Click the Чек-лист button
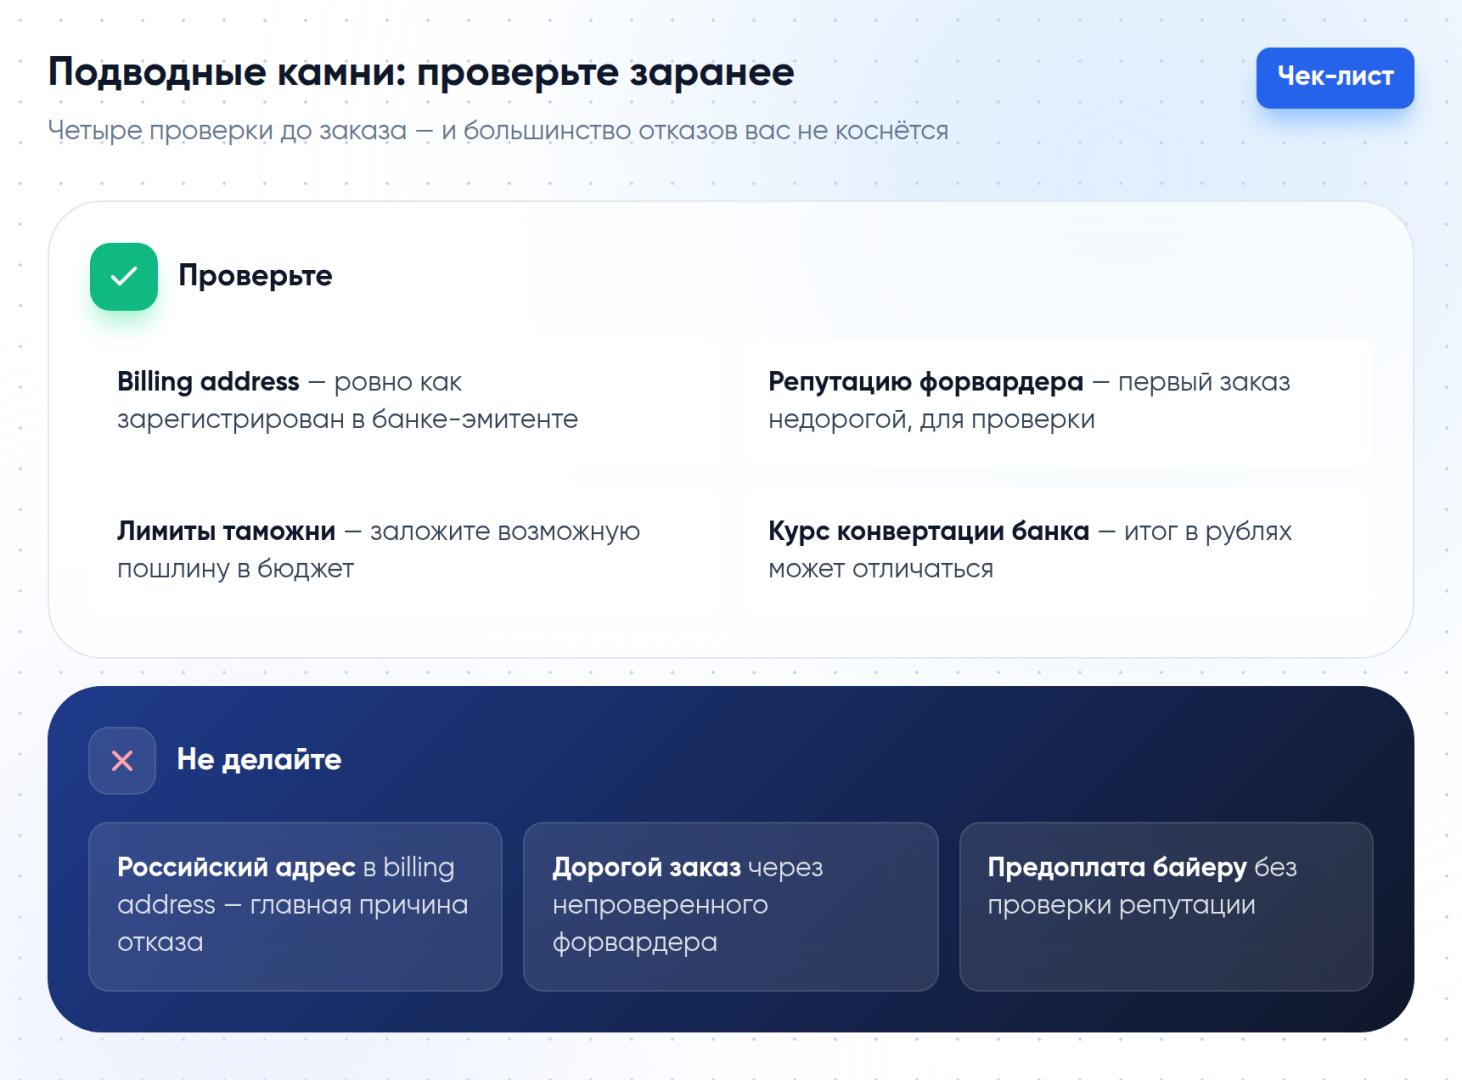 click(x=1335, y=77)
